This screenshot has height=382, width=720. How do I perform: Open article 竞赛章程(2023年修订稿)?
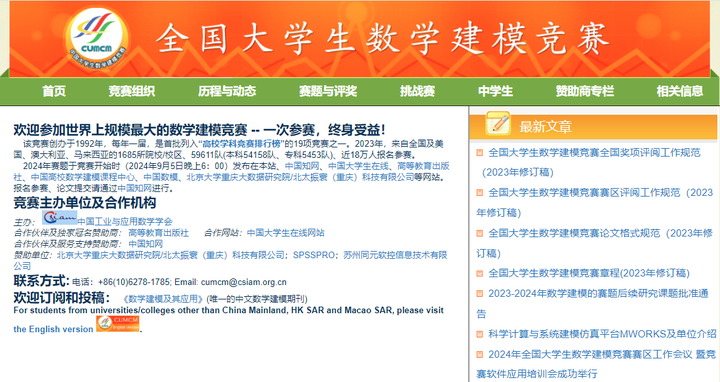point(589,273)
